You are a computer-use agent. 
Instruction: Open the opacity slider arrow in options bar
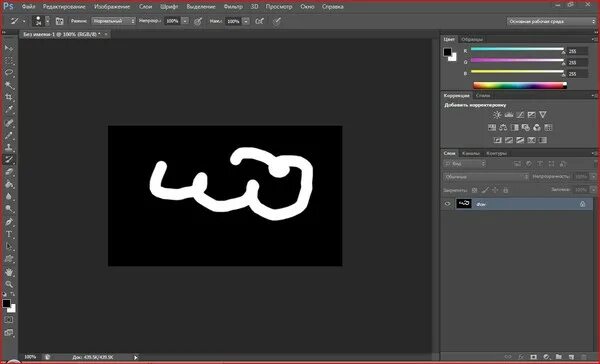point(185,21)
